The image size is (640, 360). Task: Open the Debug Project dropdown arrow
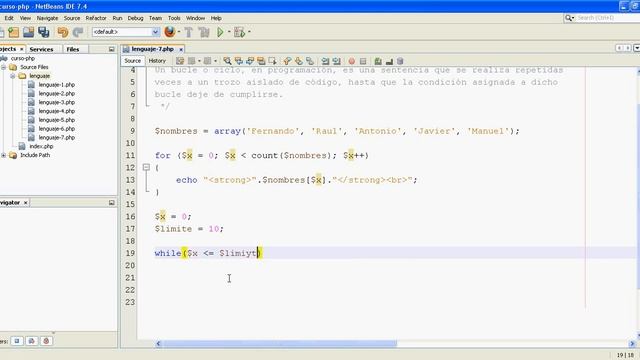249,32
